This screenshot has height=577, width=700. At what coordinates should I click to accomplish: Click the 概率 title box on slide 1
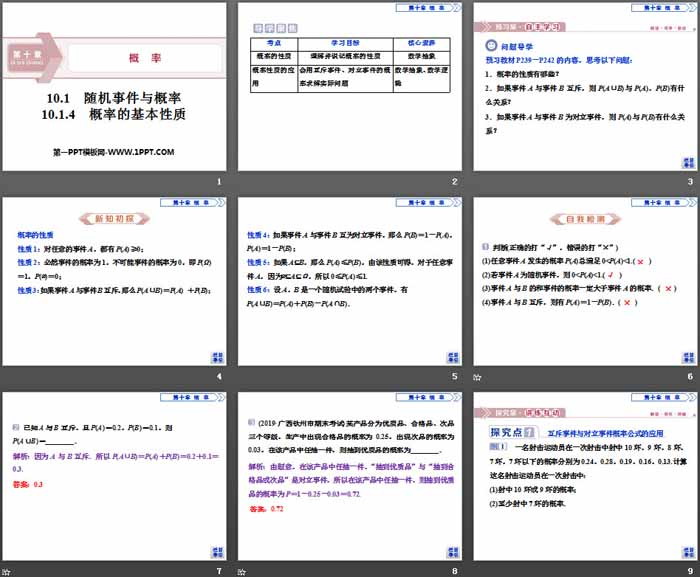click(x=146, y=58)
